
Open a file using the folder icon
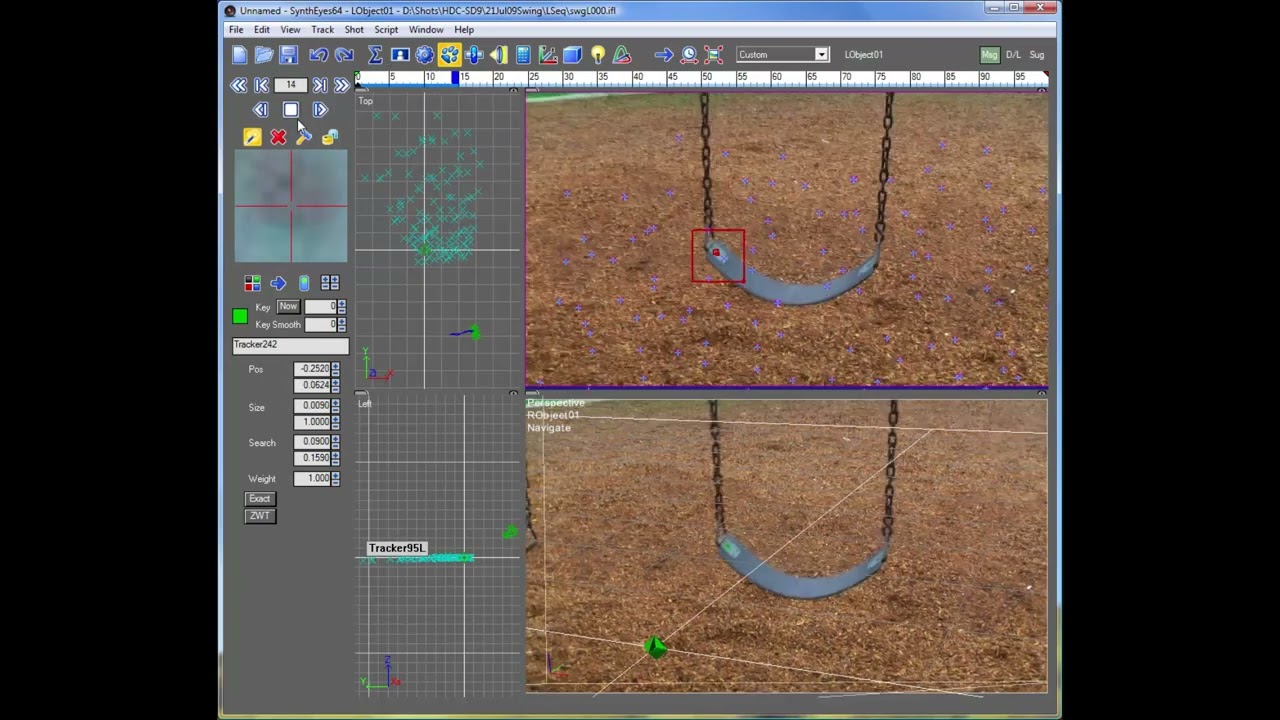click(264, 55)
